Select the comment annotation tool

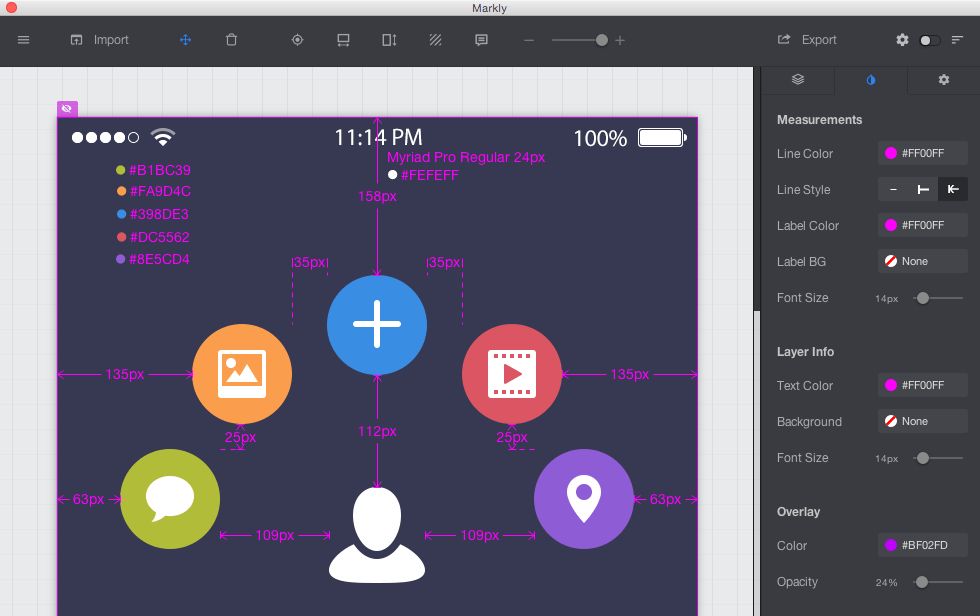[x=481, y=40]
